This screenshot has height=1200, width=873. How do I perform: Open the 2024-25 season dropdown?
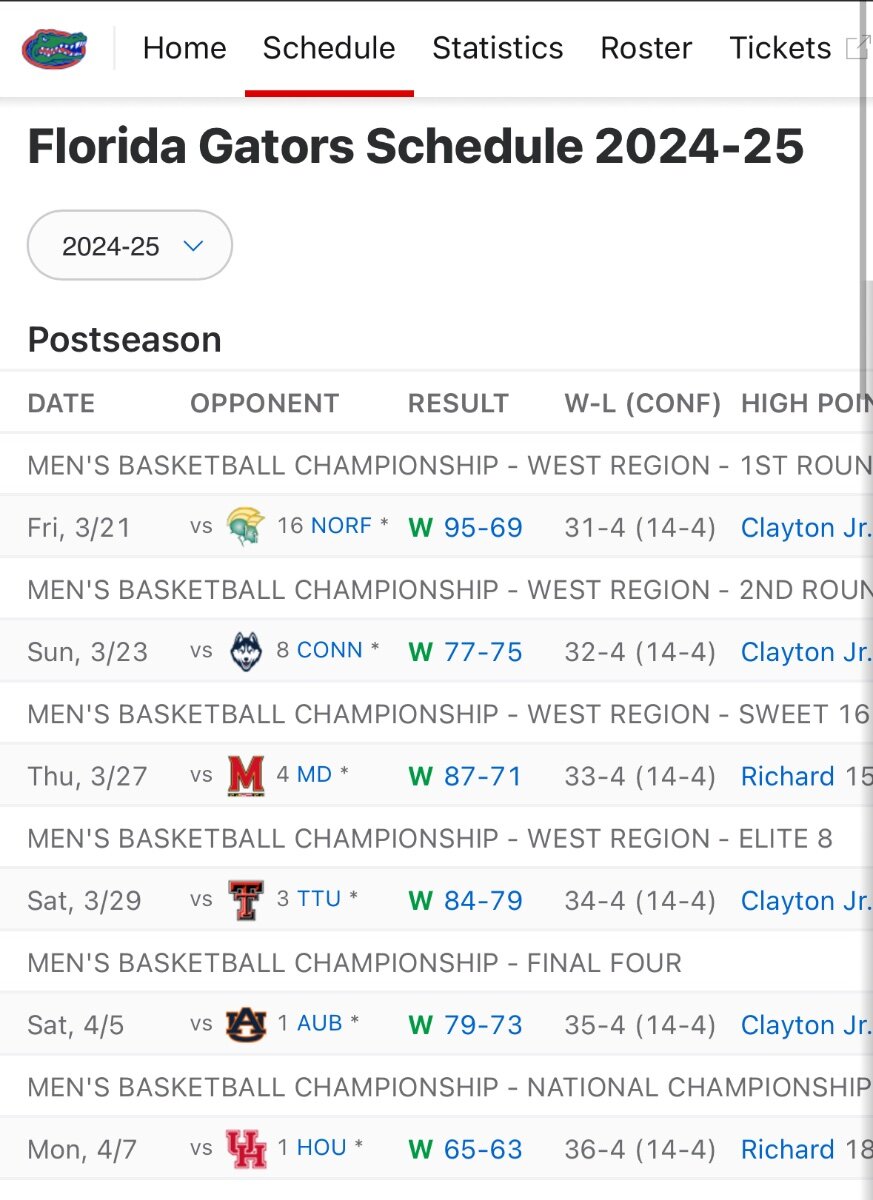(130, 246)
